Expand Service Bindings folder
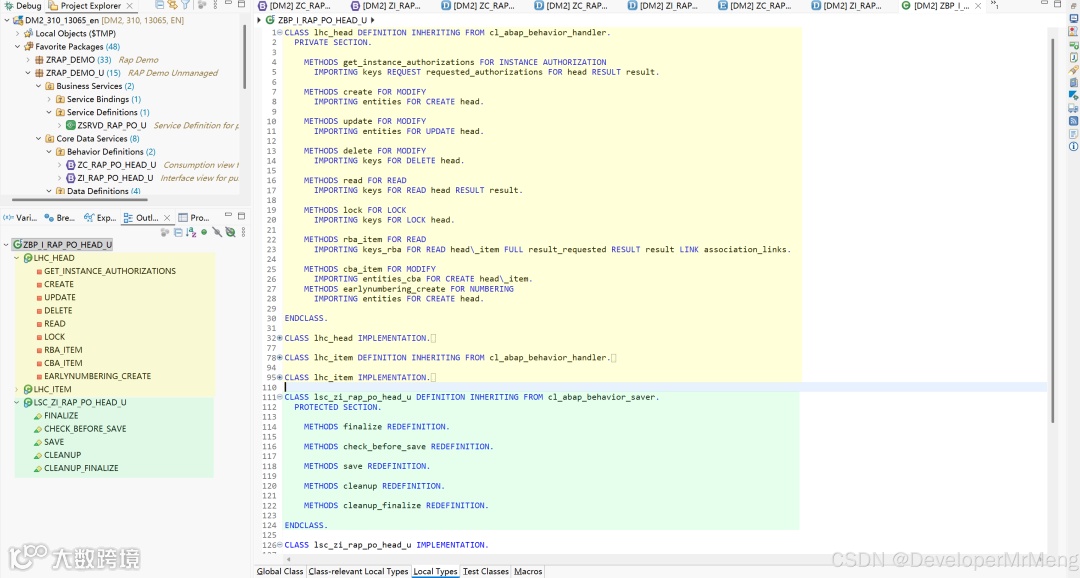This screenshot has height=578, width=1080. click(x=49, y=99)
